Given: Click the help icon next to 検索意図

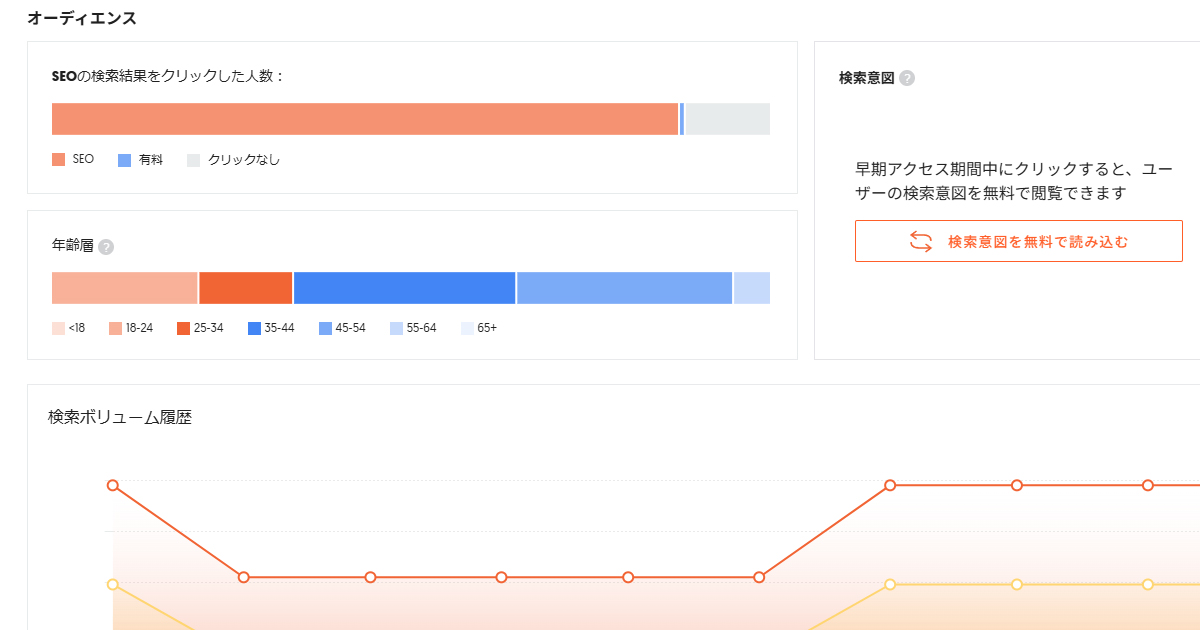Looking at the screenshot, I should [907, 78].
